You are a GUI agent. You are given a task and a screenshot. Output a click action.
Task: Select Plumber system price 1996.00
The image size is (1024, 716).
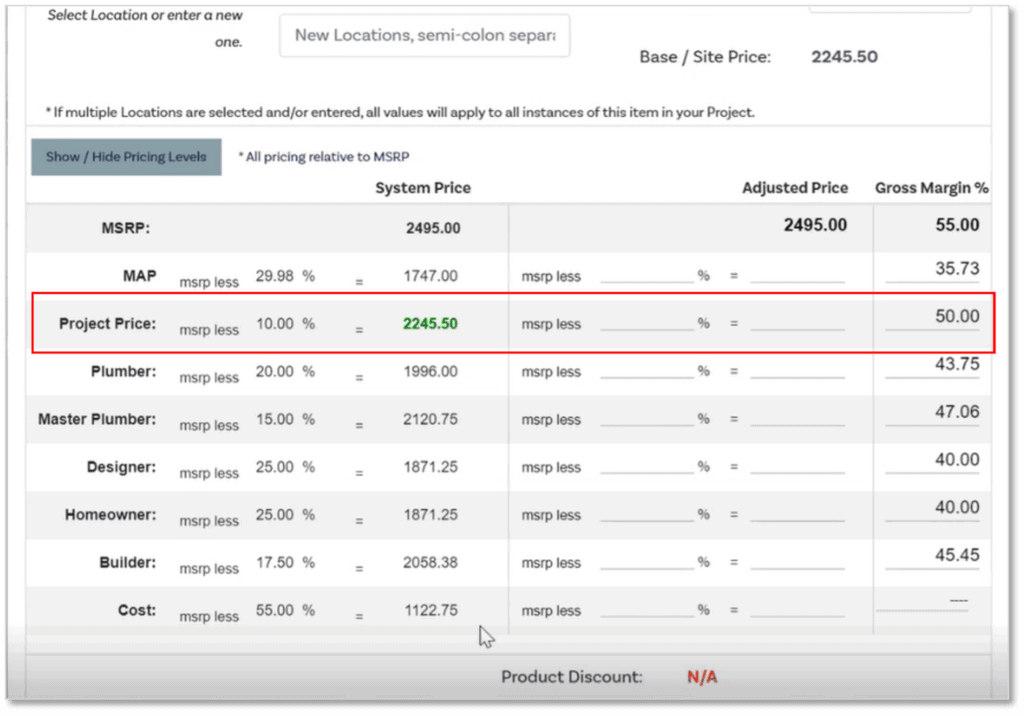[x=430, y=371]
